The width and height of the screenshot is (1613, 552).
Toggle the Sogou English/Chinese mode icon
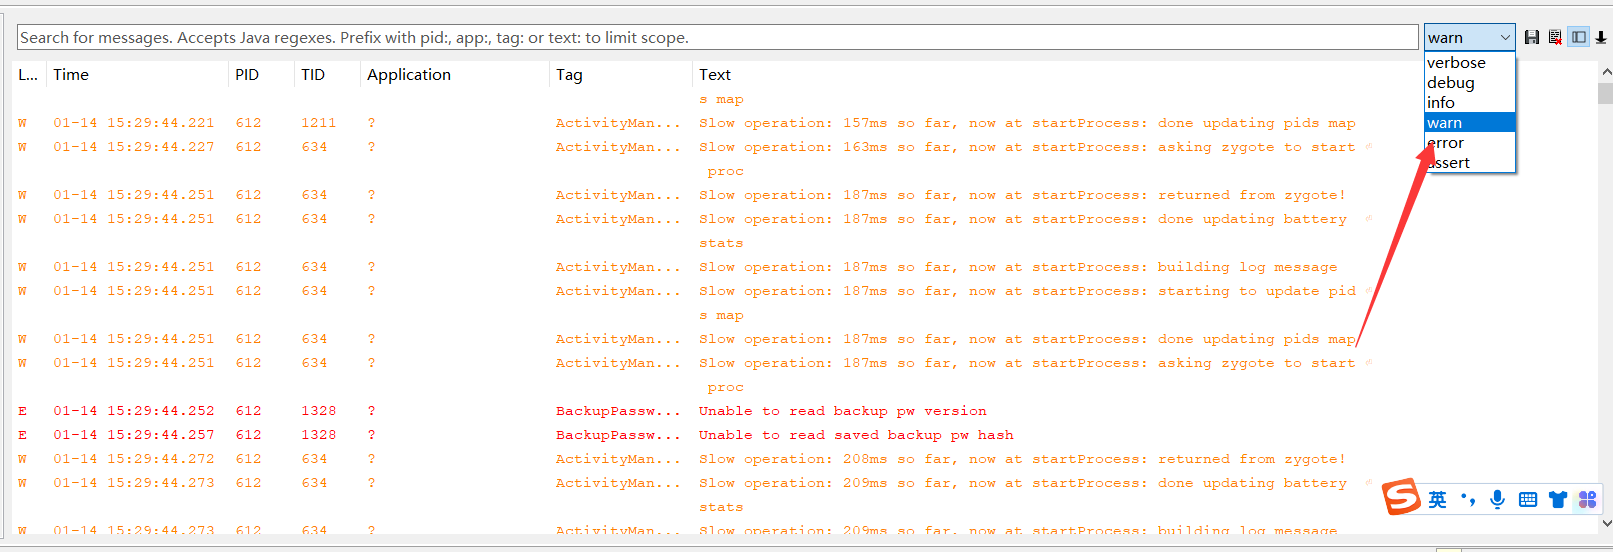[x=1437, y=499]
